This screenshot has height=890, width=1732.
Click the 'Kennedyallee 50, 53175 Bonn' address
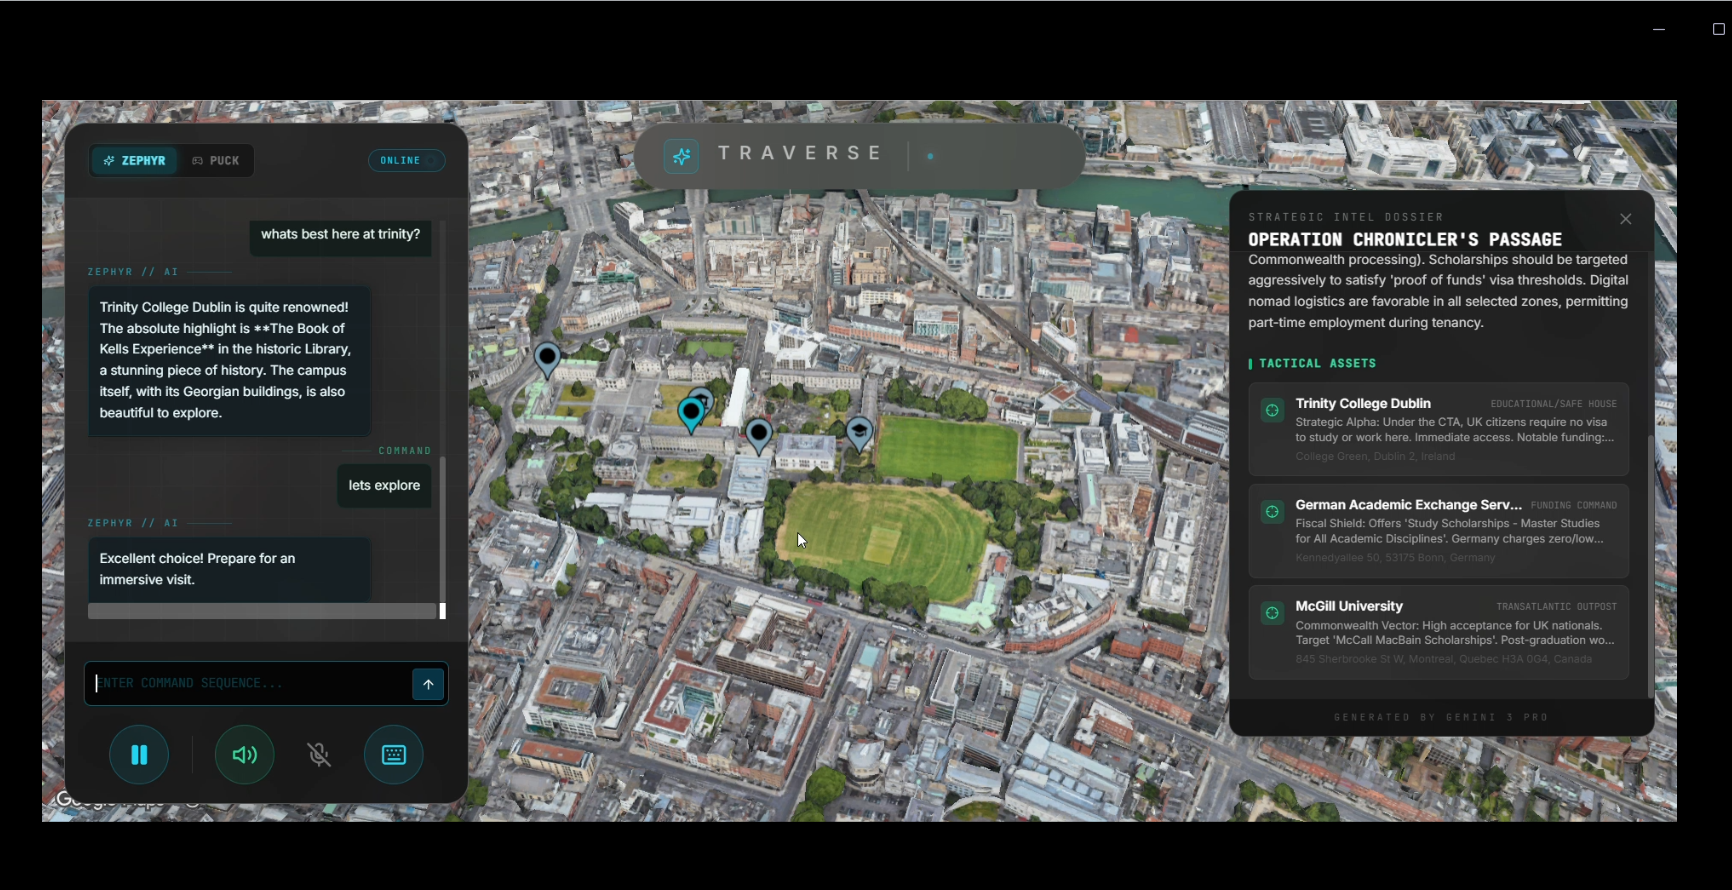[x=1395, y=558]
